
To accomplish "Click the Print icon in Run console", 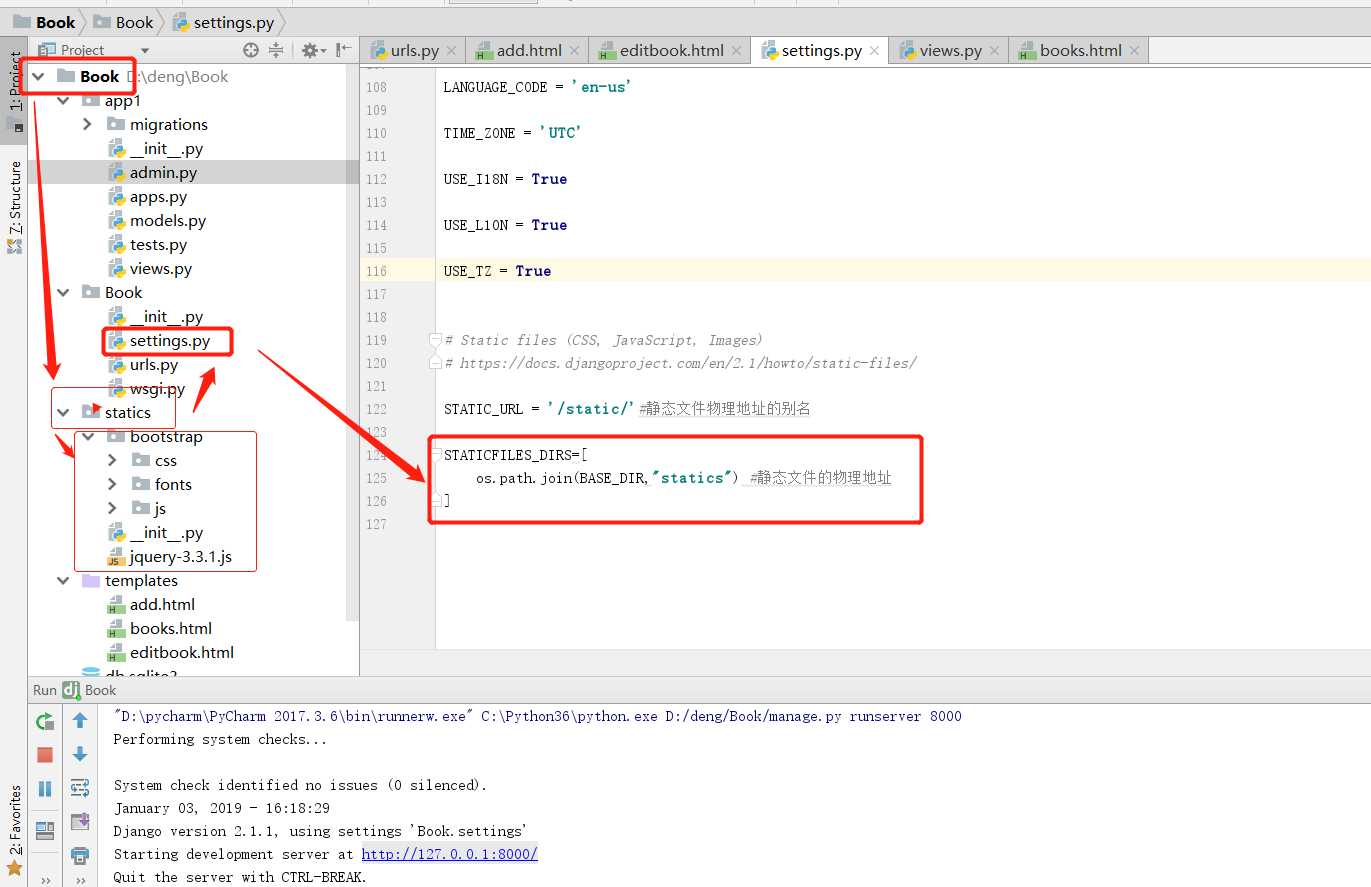I will (80, 856).
